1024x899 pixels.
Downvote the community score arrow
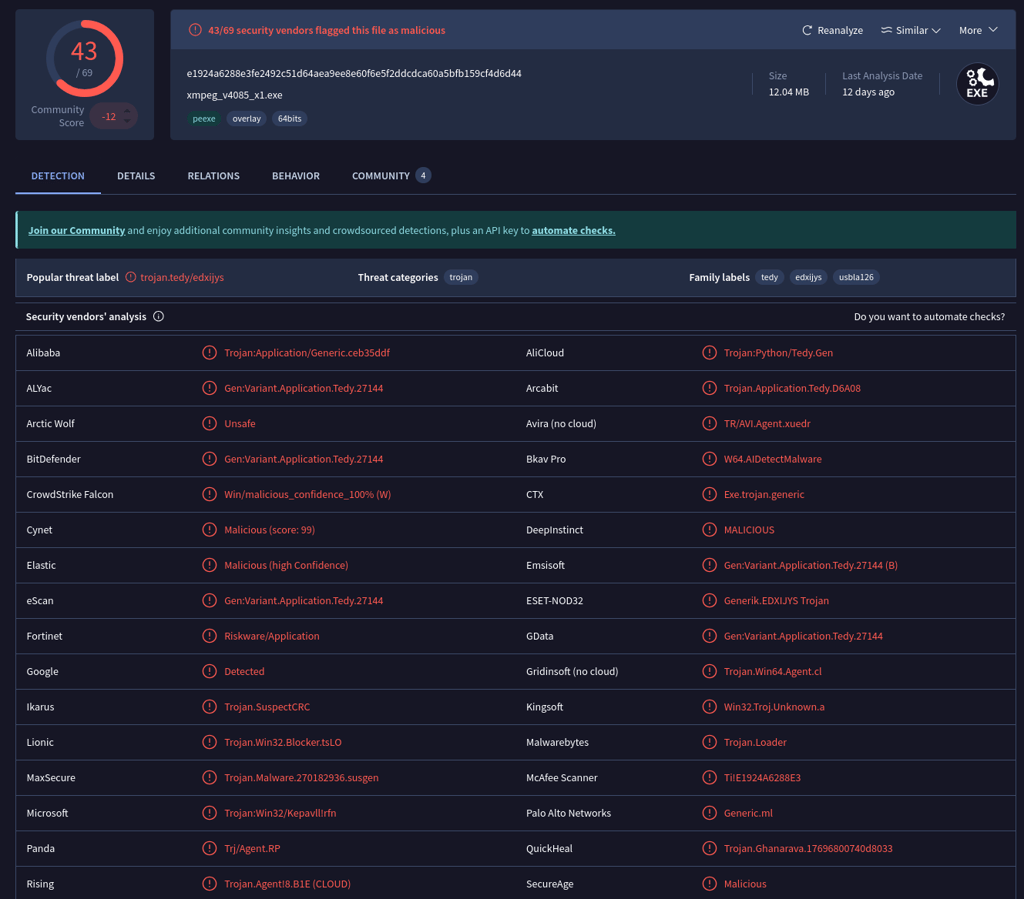[127, 121]
